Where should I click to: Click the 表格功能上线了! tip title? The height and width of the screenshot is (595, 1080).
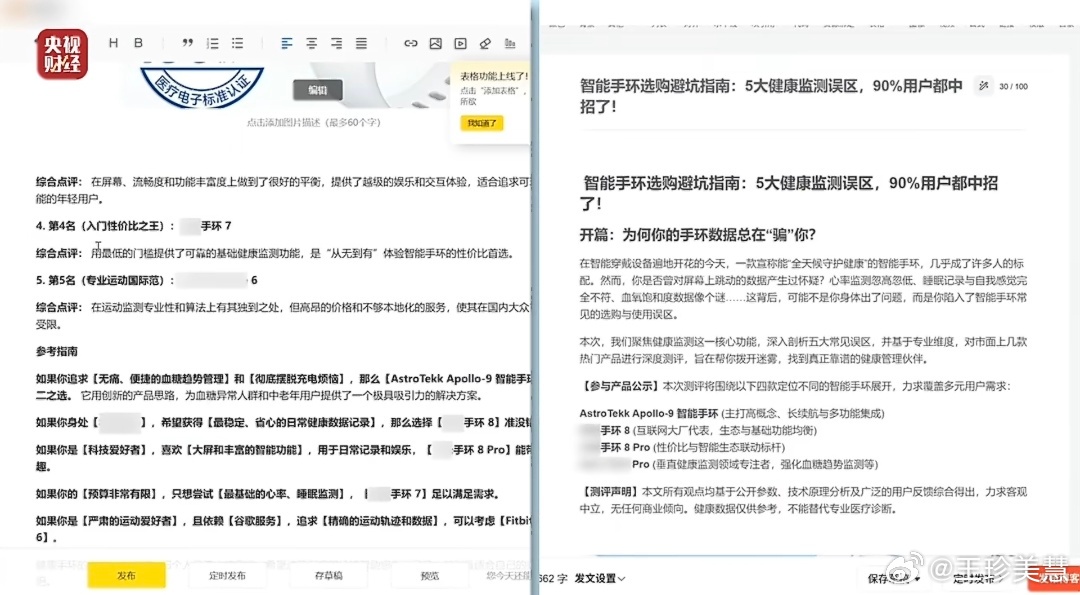tap(493, 76)
